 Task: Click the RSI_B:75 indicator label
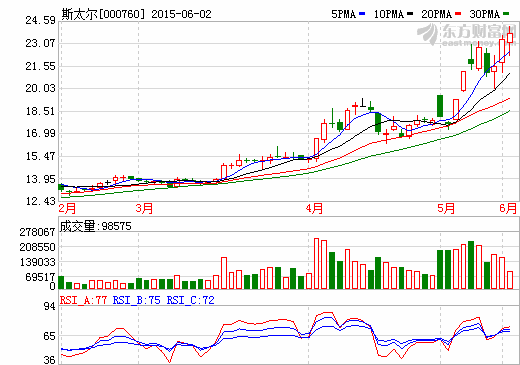pyautogui.click(x=137, y=300)
